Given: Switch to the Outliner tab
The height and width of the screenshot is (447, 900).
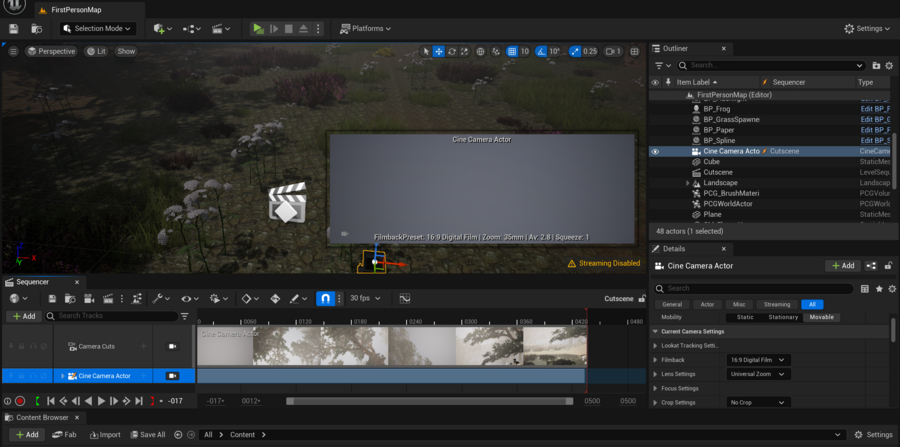Looking at the screenshot, I should point(675,49).
